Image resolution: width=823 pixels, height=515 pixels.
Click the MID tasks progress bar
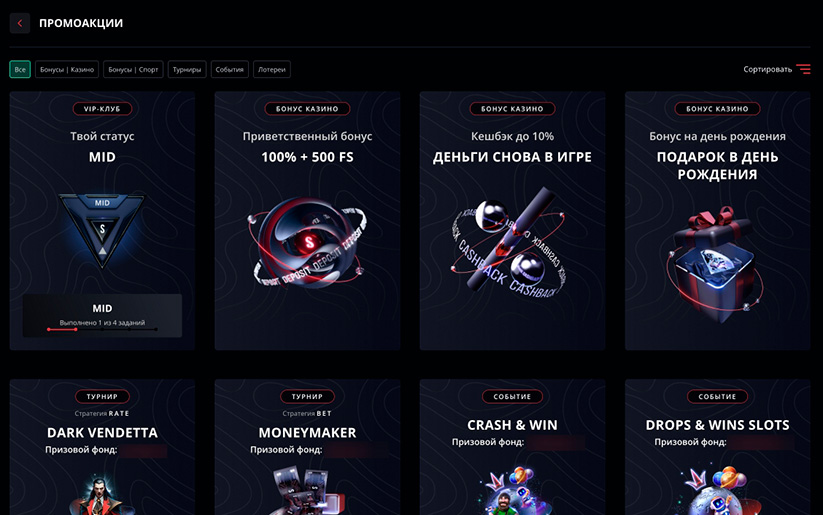pos(102,330)
